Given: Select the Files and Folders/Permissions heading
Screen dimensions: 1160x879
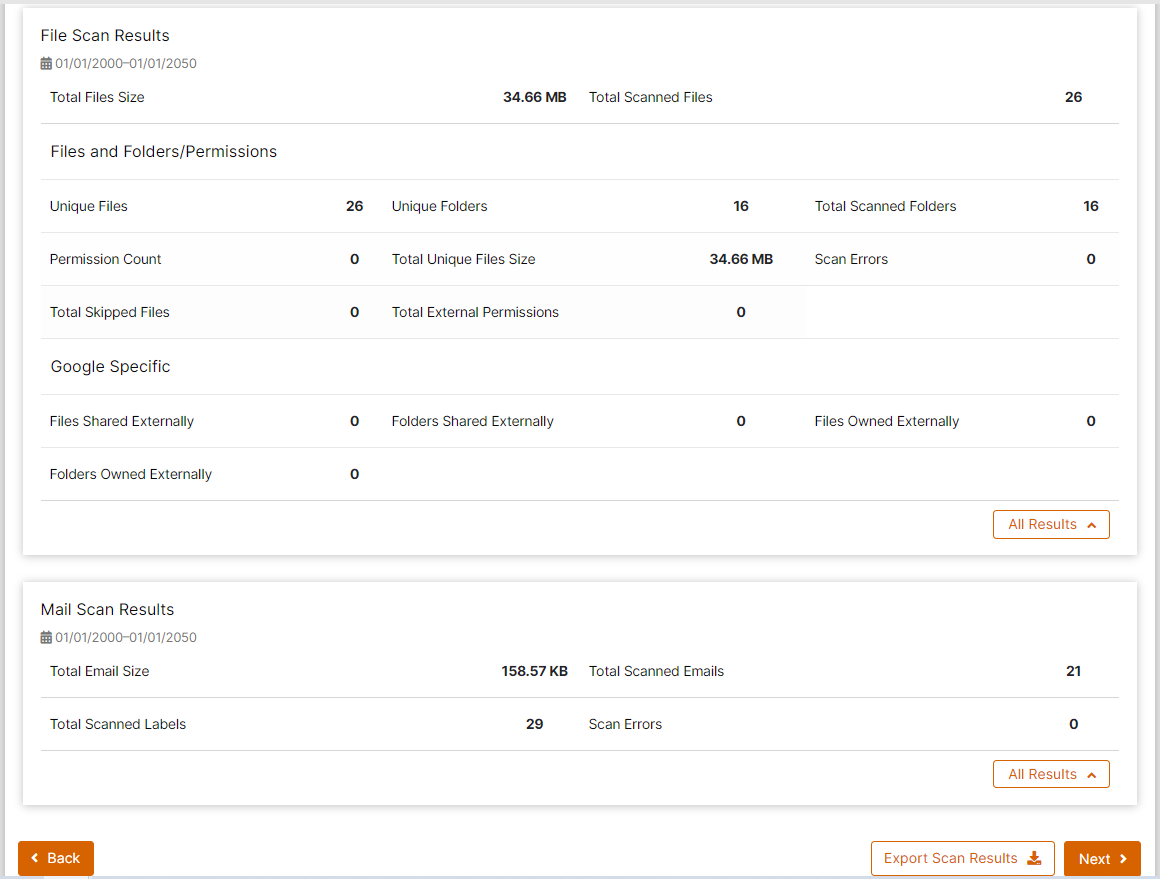Looking at the screenshot, I should click(x=164, y=151).
